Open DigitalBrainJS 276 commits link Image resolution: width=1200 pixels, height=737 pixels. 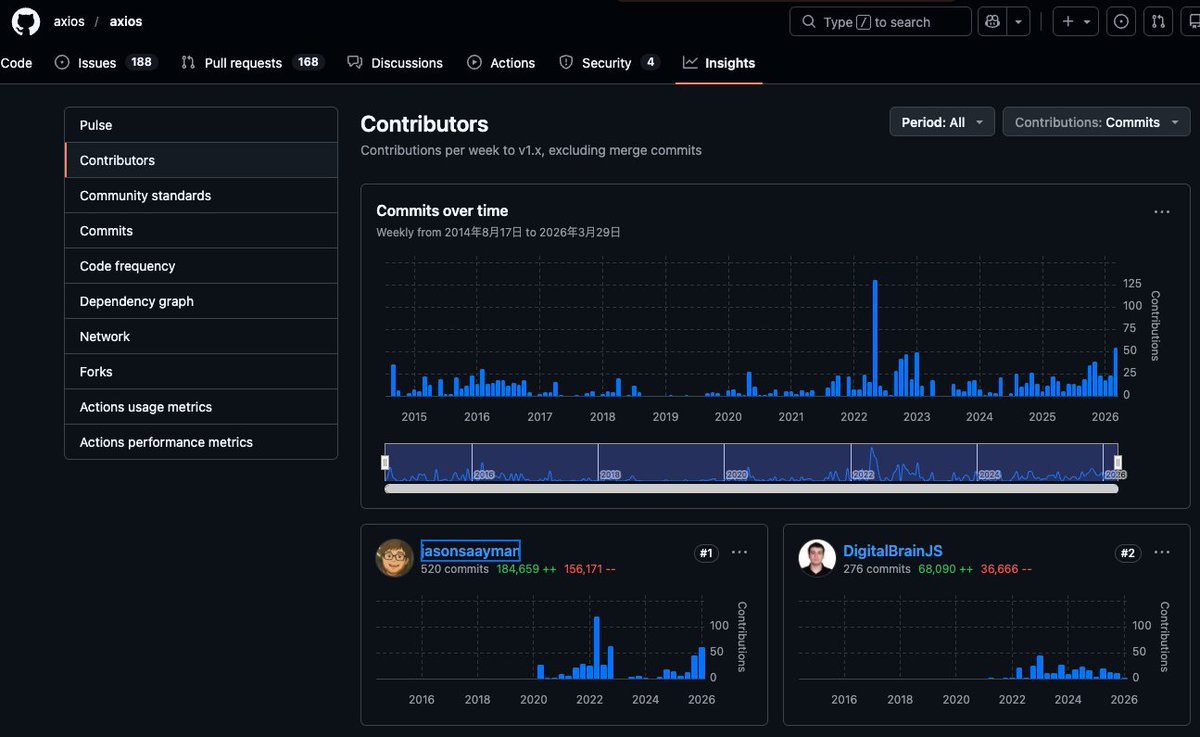(x=877, y=569)
